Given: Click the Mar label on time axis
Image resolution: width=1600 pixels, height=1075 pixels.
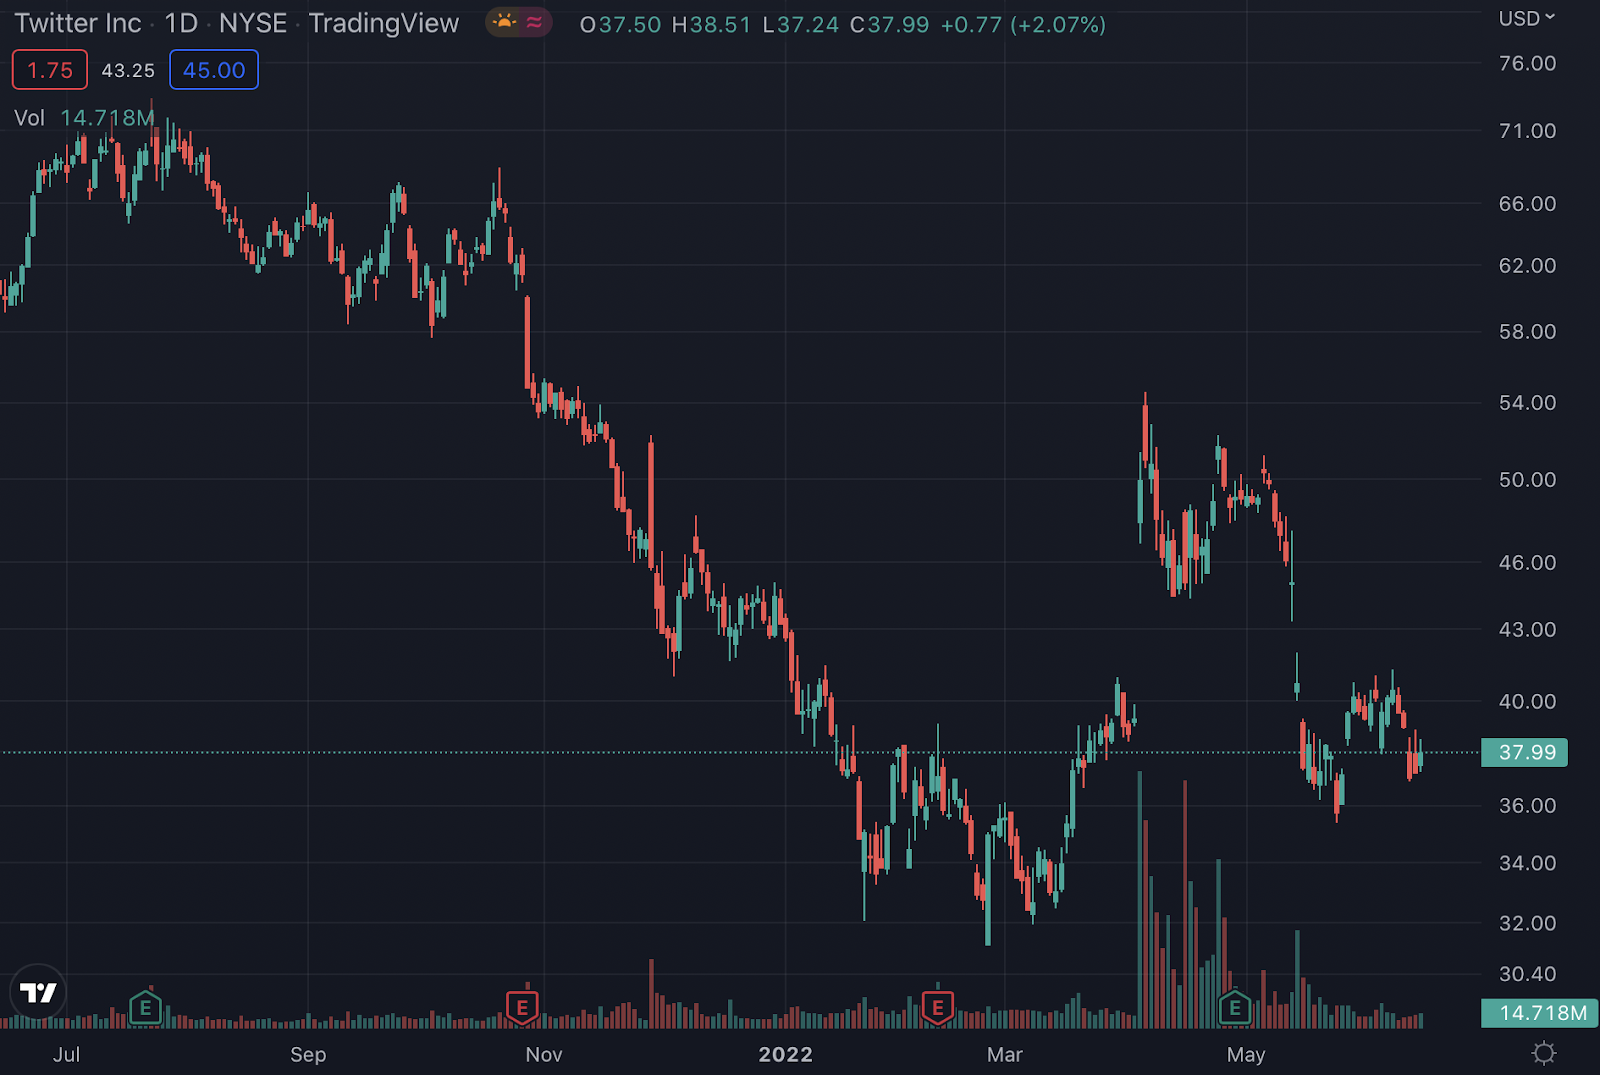Looking at the screenshot, I should click(1005, 1055).
